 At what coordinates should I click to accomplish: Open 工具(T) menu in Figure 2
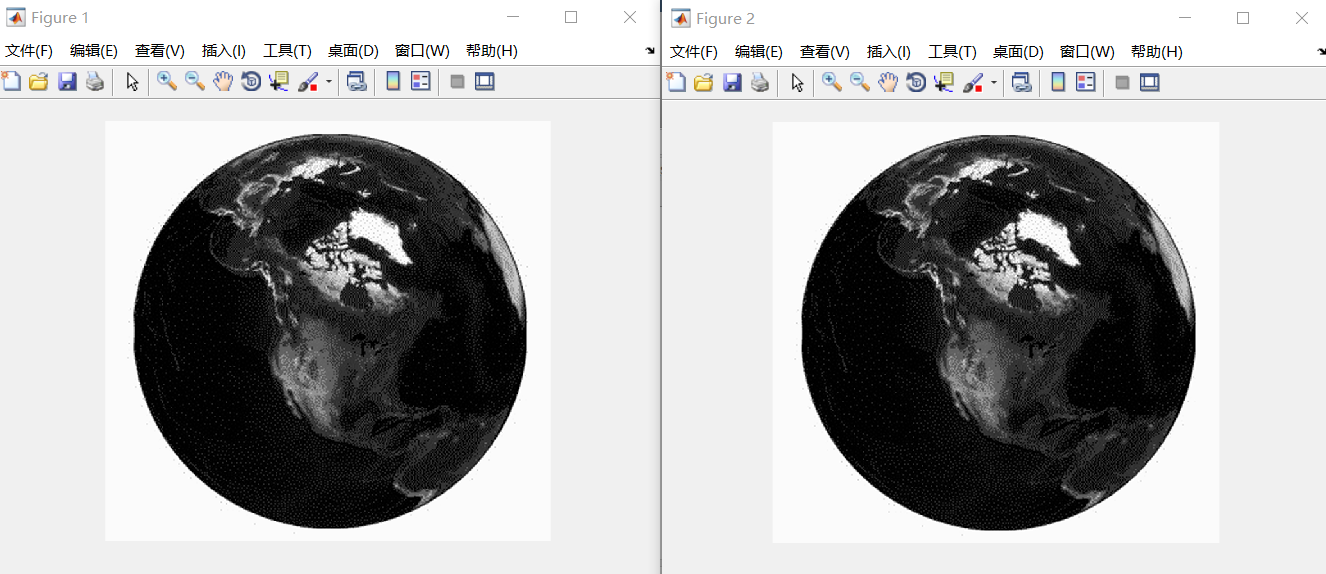pyautogui.click(x=953, y=51)
